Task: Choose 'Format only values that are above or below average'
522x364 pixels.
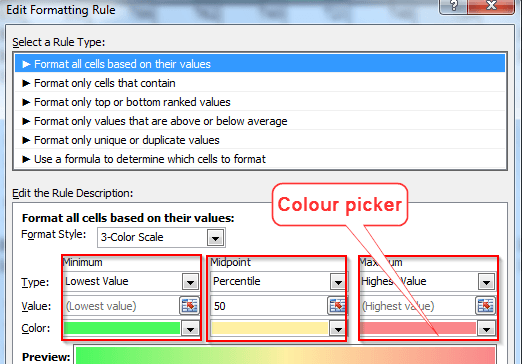Action: click(x=260, y=121)
